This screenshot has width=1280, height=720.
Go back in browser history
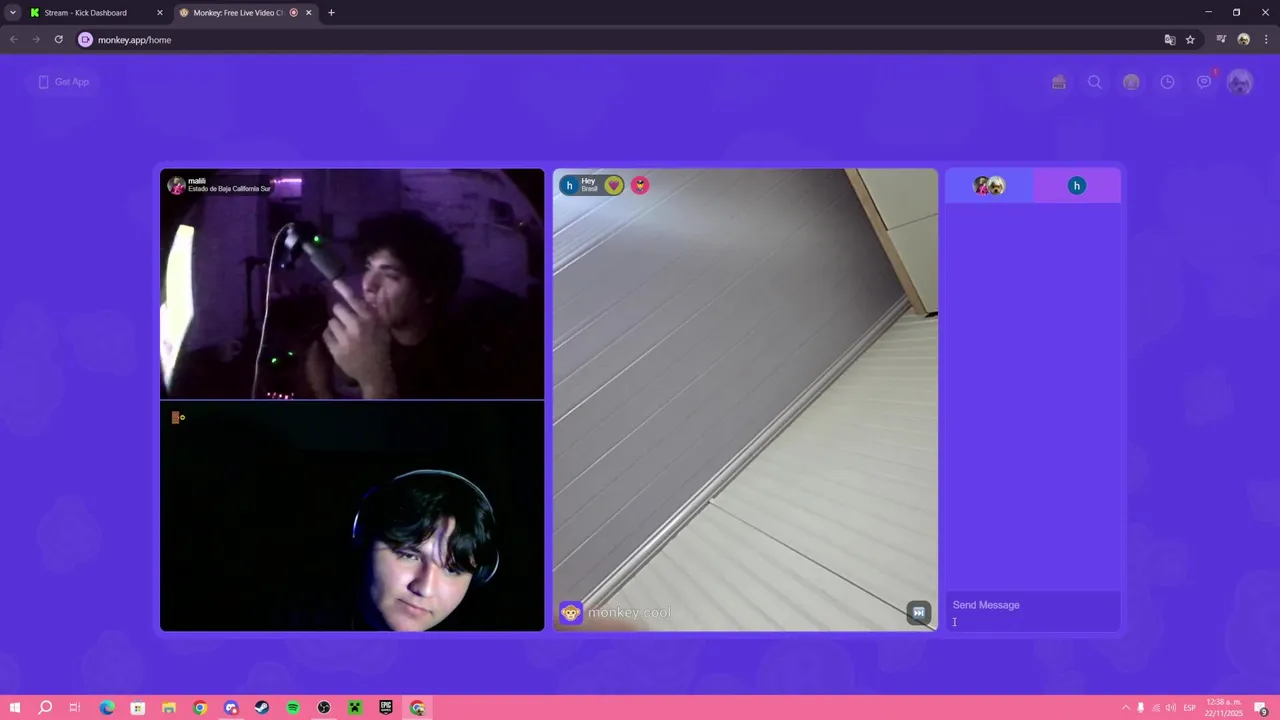pos(14,40)
